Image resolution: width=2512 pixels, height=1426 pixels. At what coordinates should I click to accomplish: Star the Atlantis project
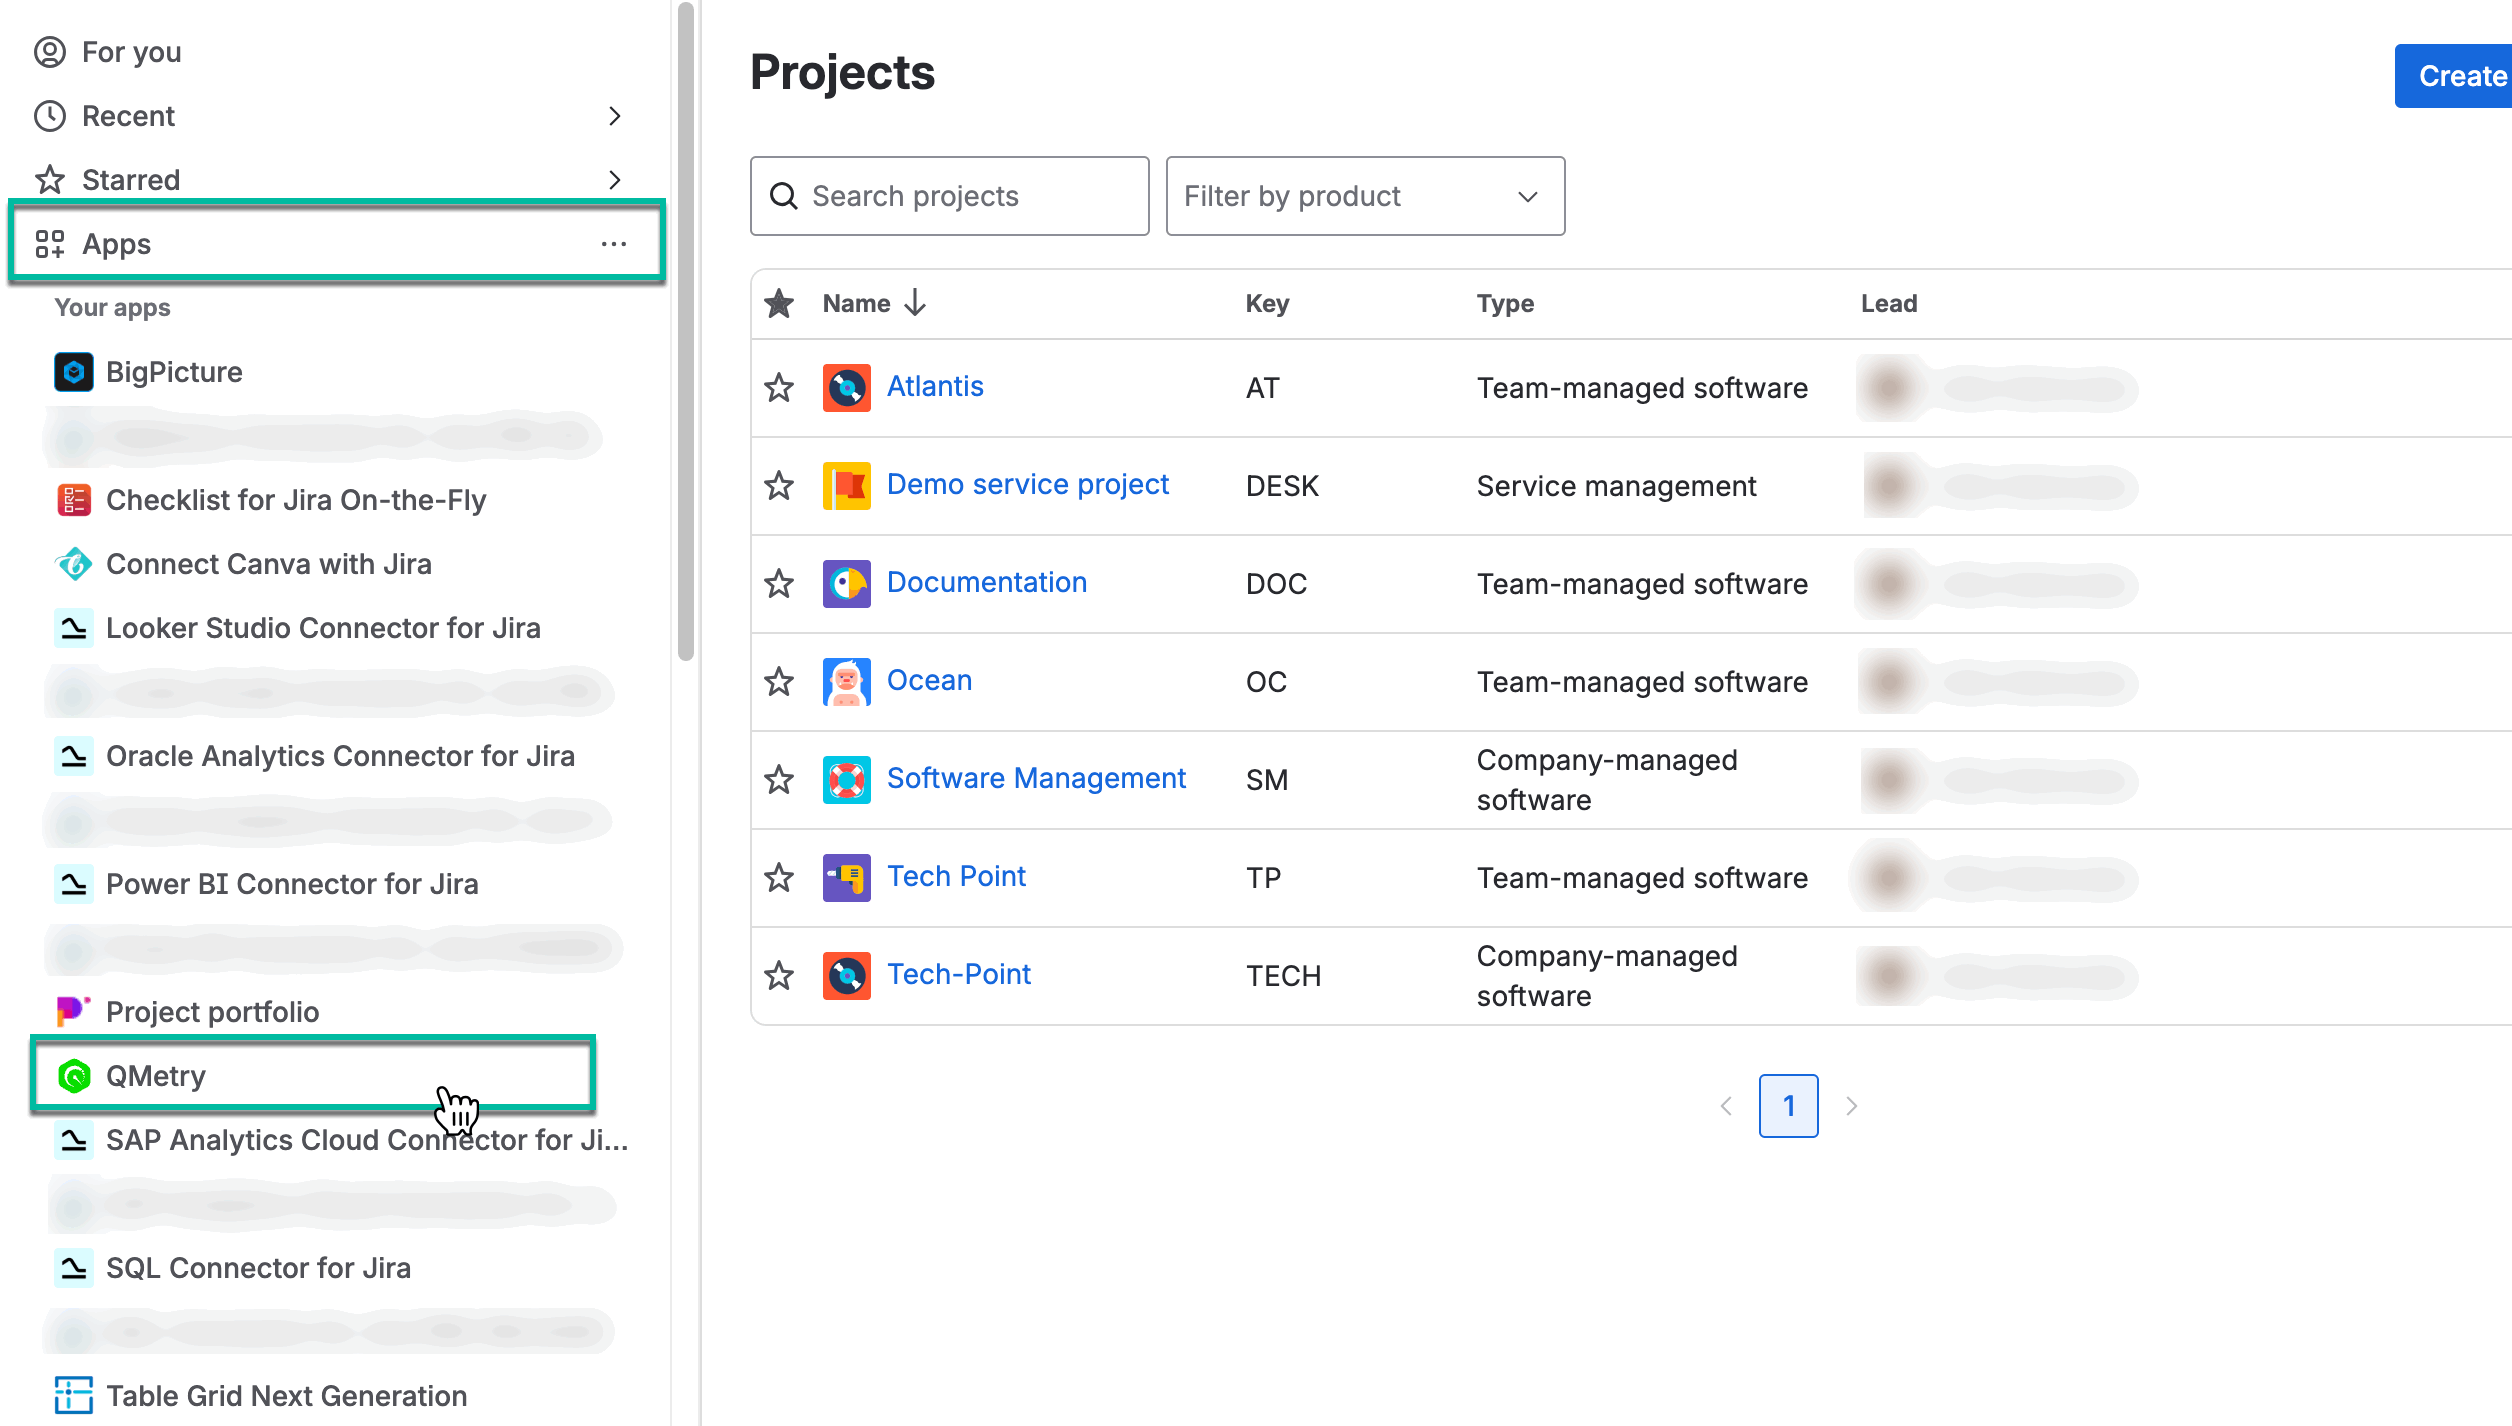tap(778, 387)
